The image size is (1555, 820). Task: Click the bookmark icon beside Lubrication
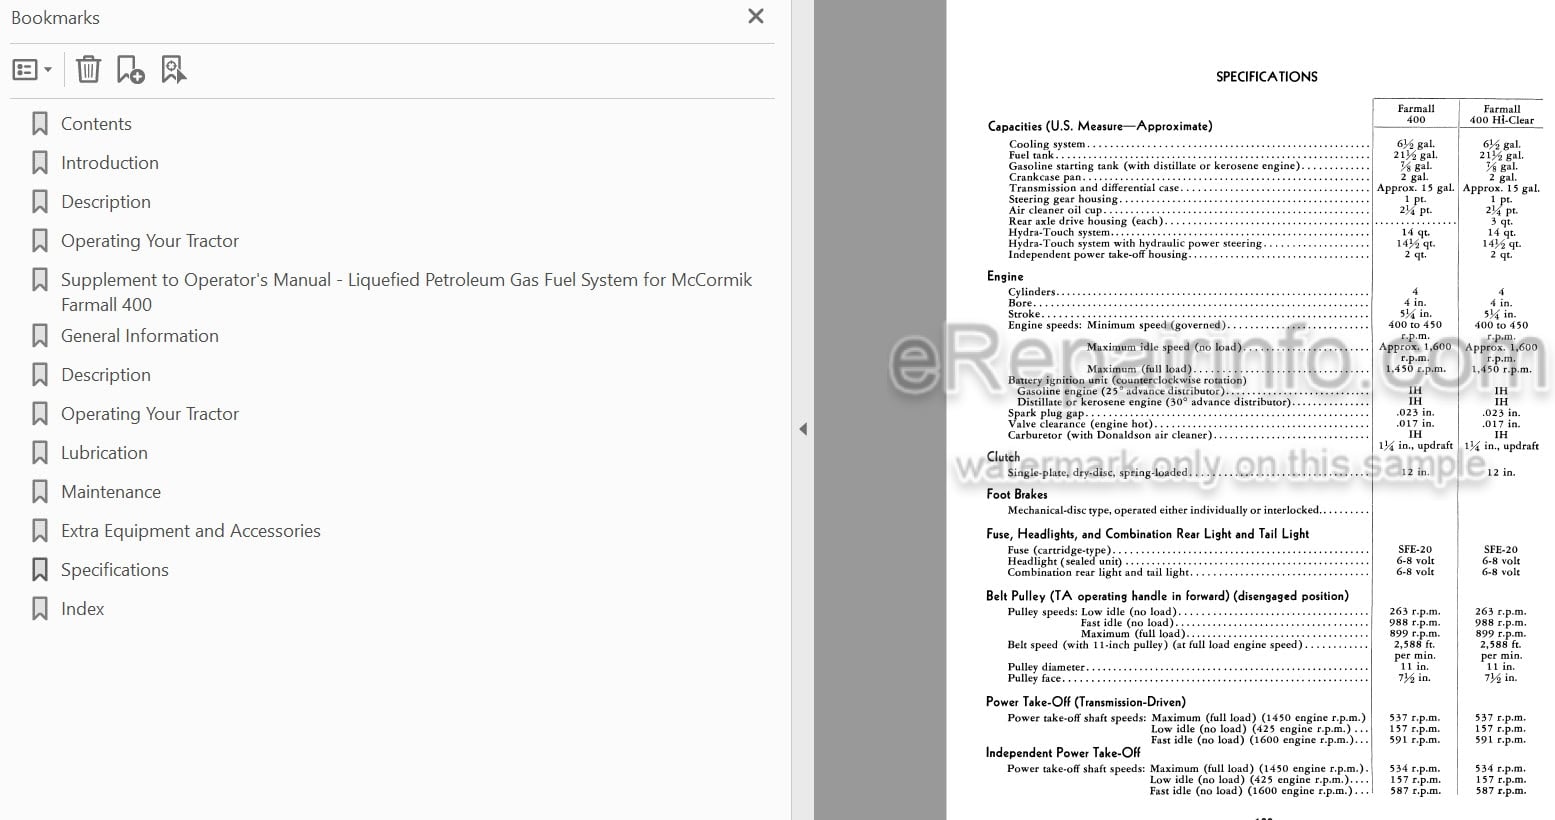(x=40, y=453)
